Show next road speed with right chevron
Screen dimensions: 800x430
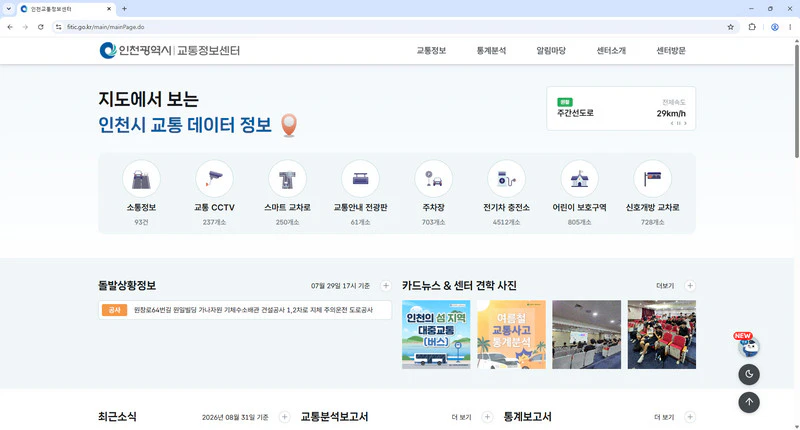tap(685, 123)
